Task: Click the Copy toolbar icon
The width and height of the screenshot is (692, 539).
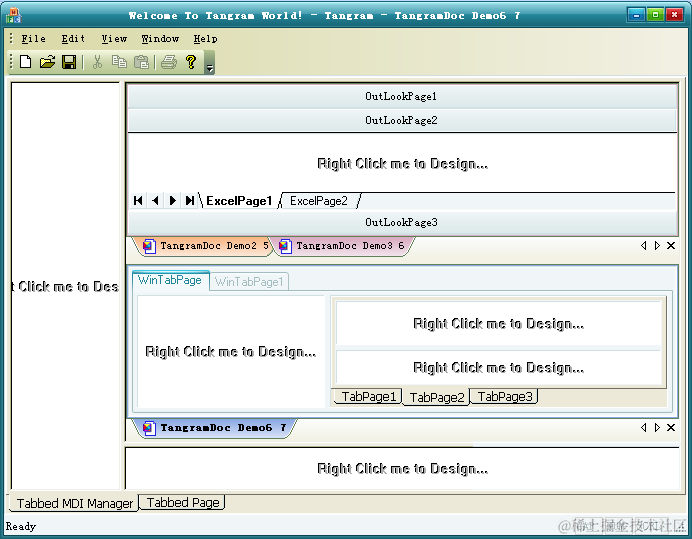Action: [x=119, y=62]
